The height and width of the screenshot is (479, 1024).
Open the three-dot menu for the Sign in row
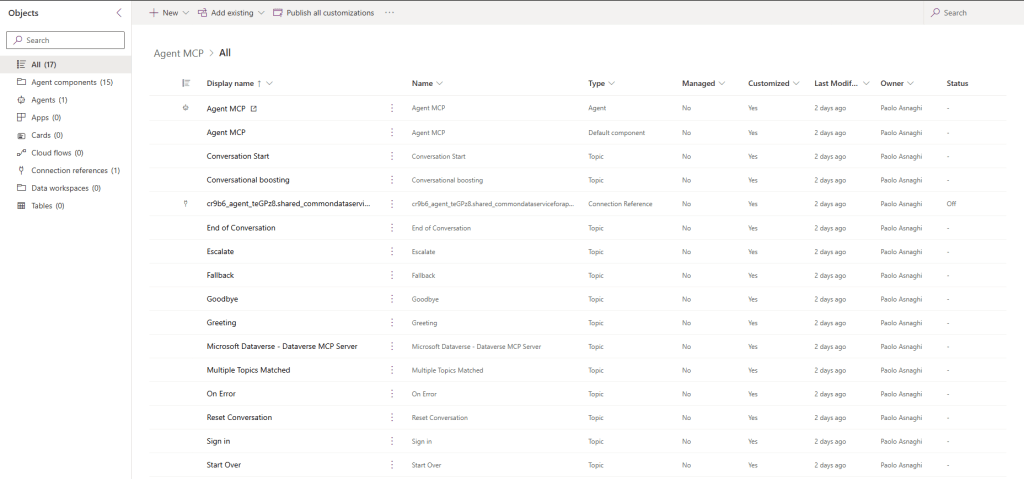coord(391,441)
